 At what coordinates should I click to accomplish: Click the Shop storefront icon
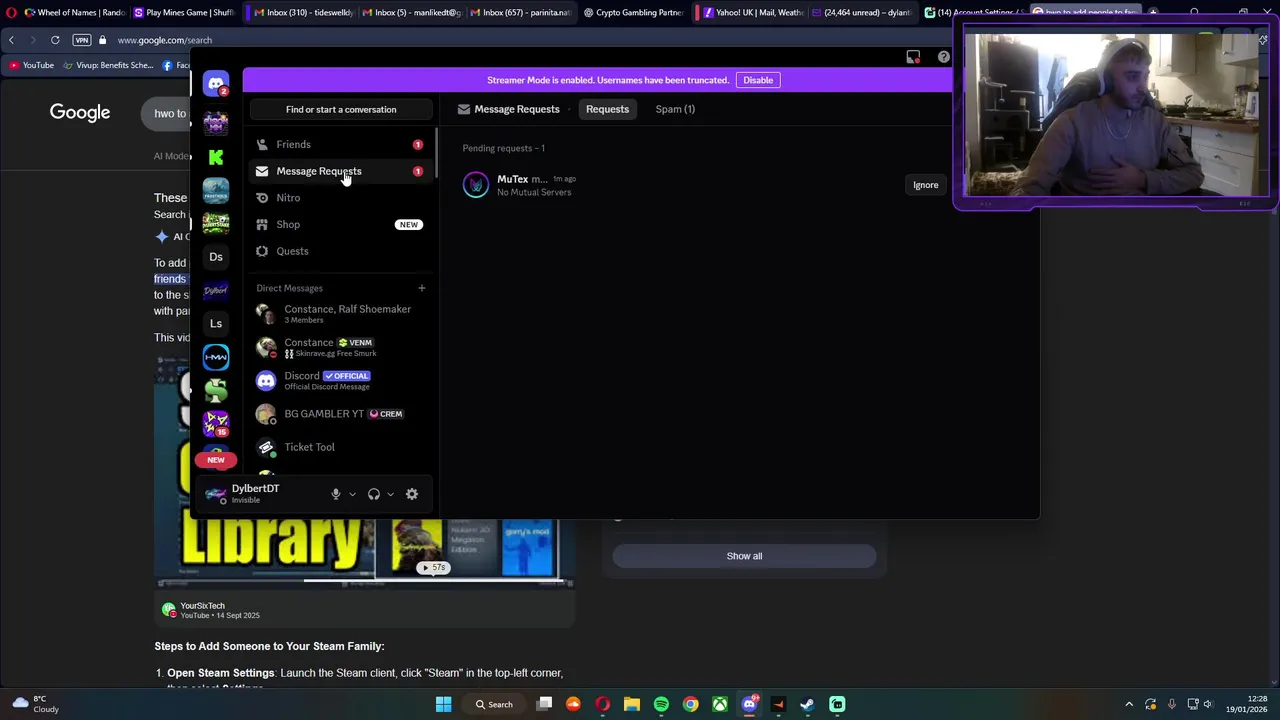pyautogui.click(x=262, y=225)
